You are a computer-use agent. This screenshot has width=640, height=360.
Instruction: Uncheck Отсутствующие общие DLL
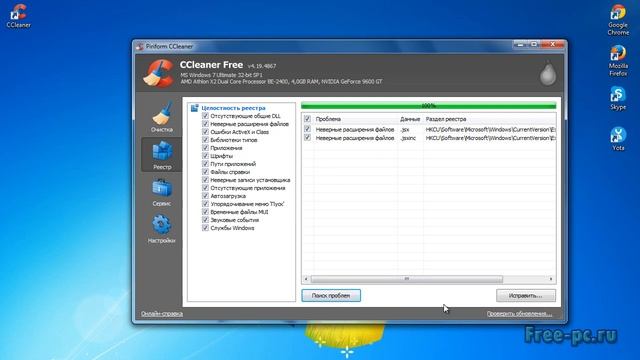tap(205, 116)
